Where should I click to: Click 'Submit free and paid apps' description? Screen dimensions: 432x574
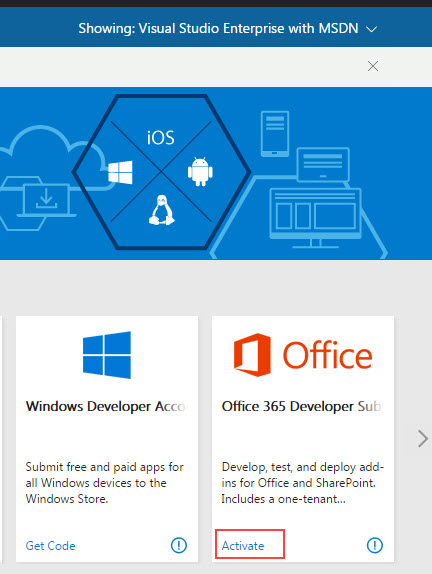click(104, 483)
